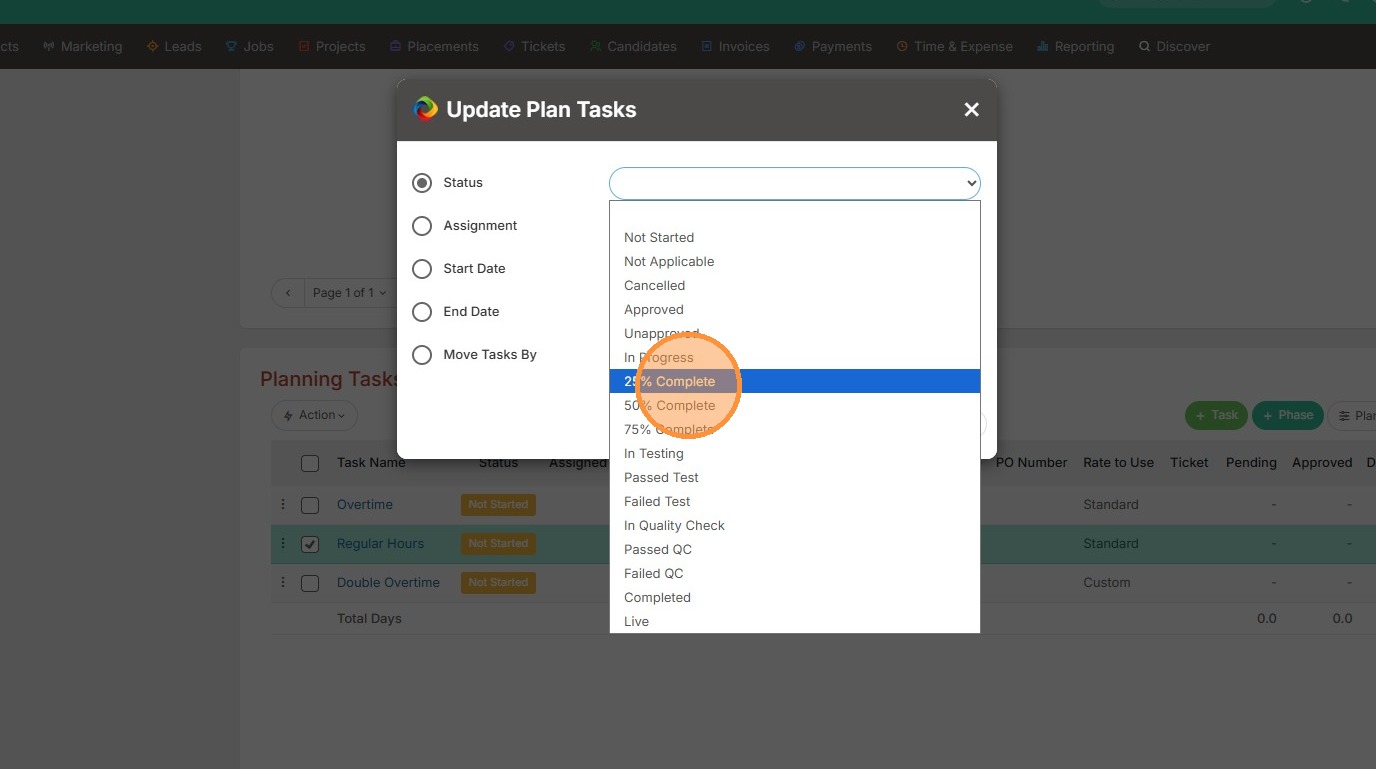Add a new Phase

pos(1288,416)
